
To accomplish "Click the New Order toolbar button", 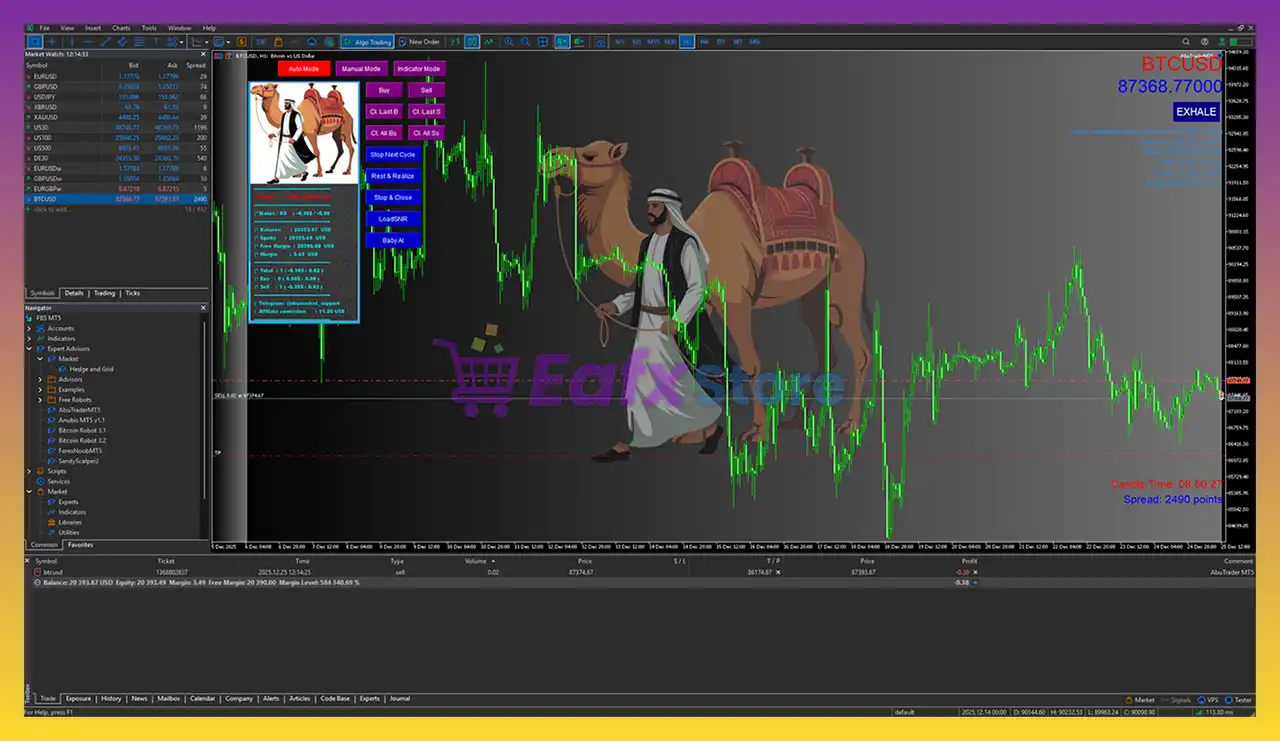I will tap(418, 42).
